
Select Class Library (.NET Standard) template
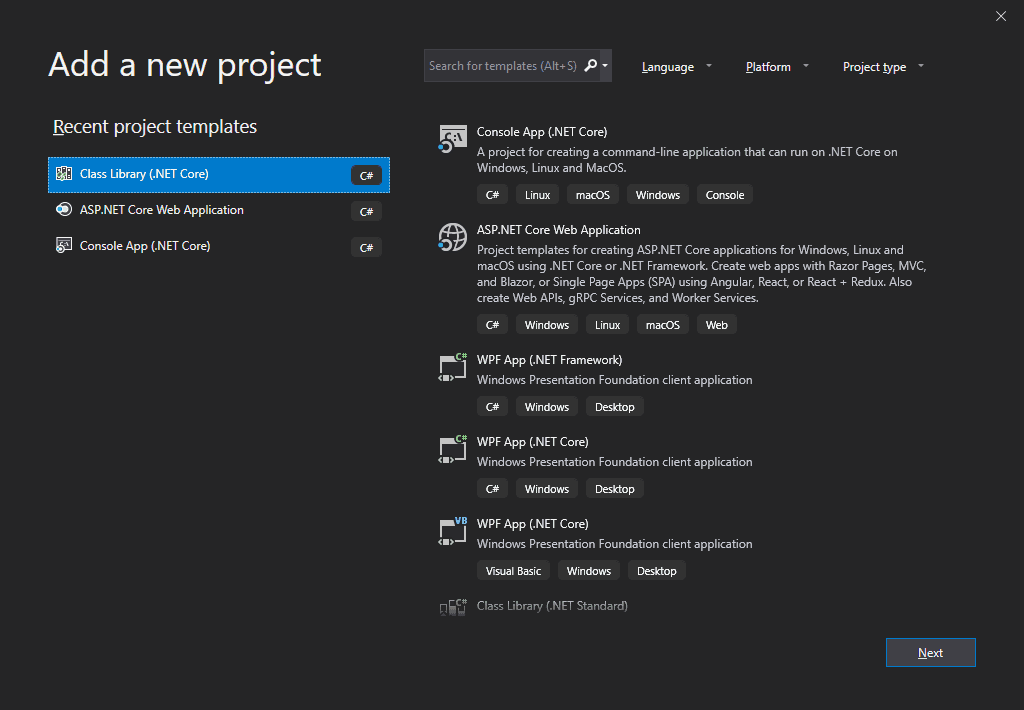[x=552, y=606]
